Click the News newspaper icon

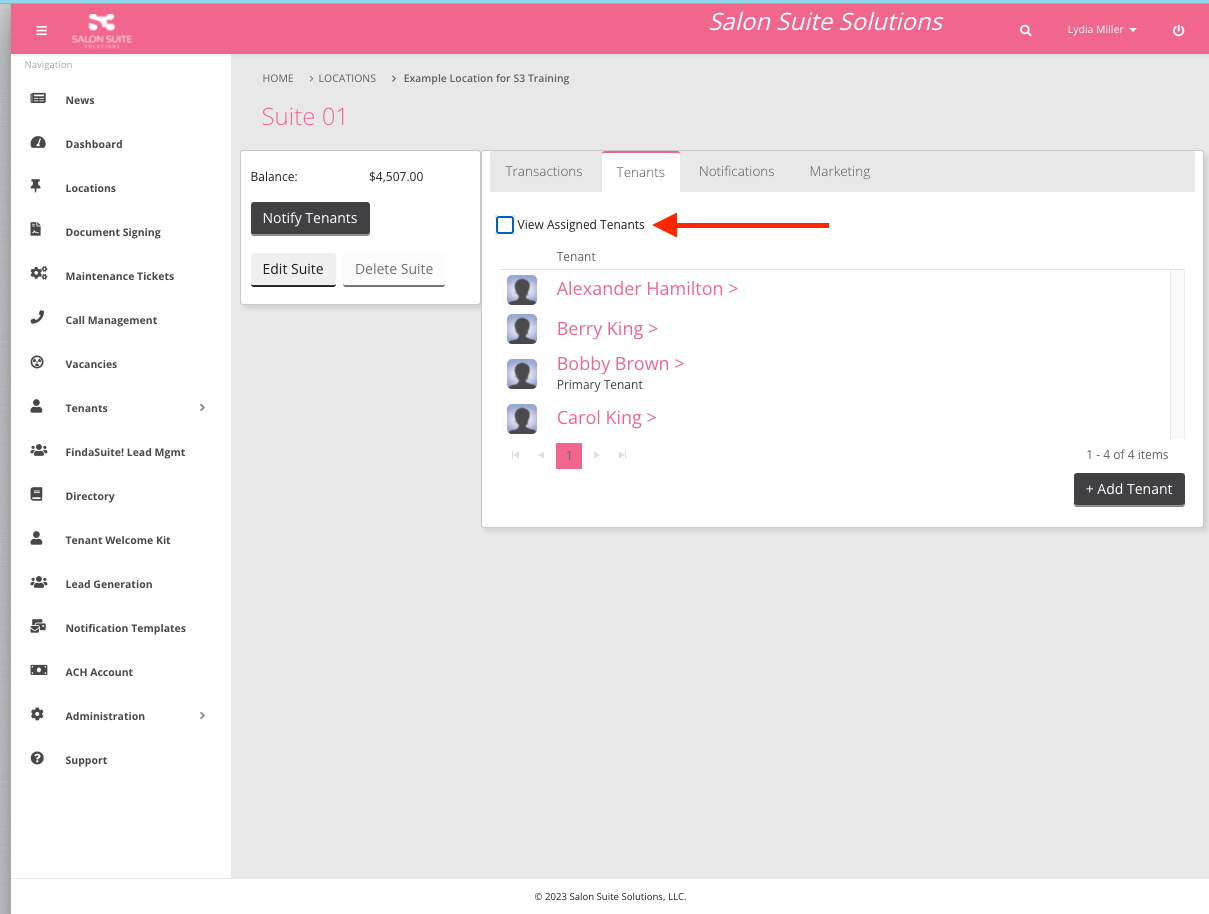tap(38, 99)
